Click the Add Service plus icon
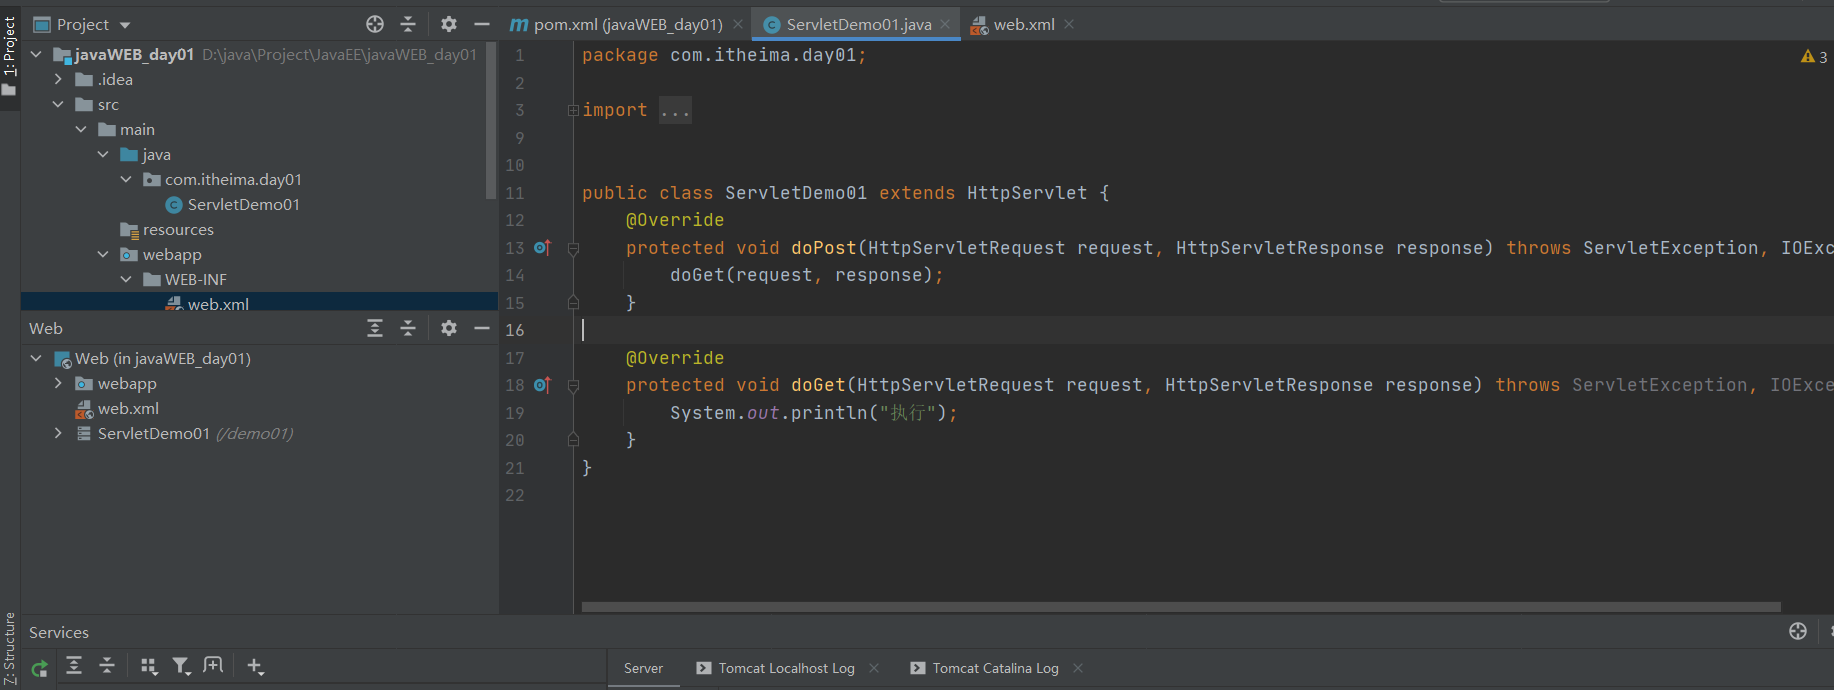This screenshot has width=1834, height=690. click(x=255, y=666)
